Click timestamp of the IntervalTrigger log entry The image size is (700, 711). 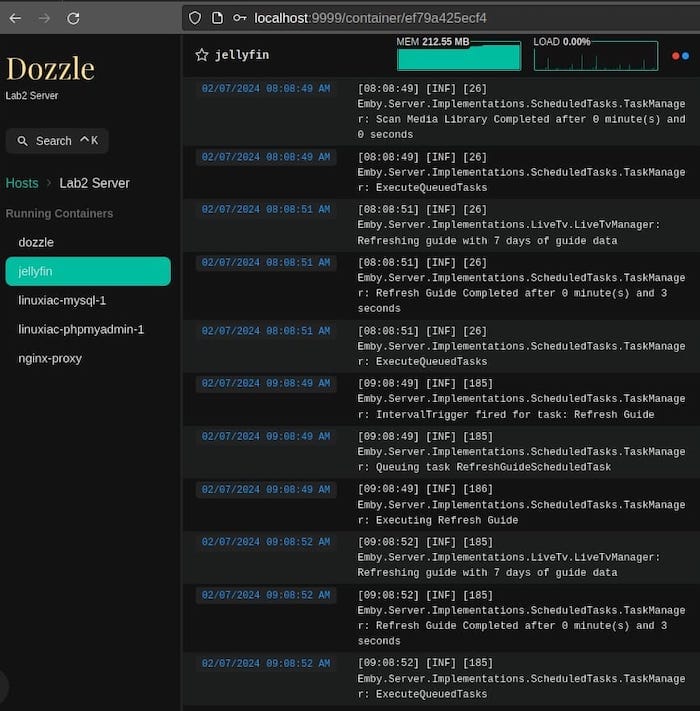[x=266, y=384]
